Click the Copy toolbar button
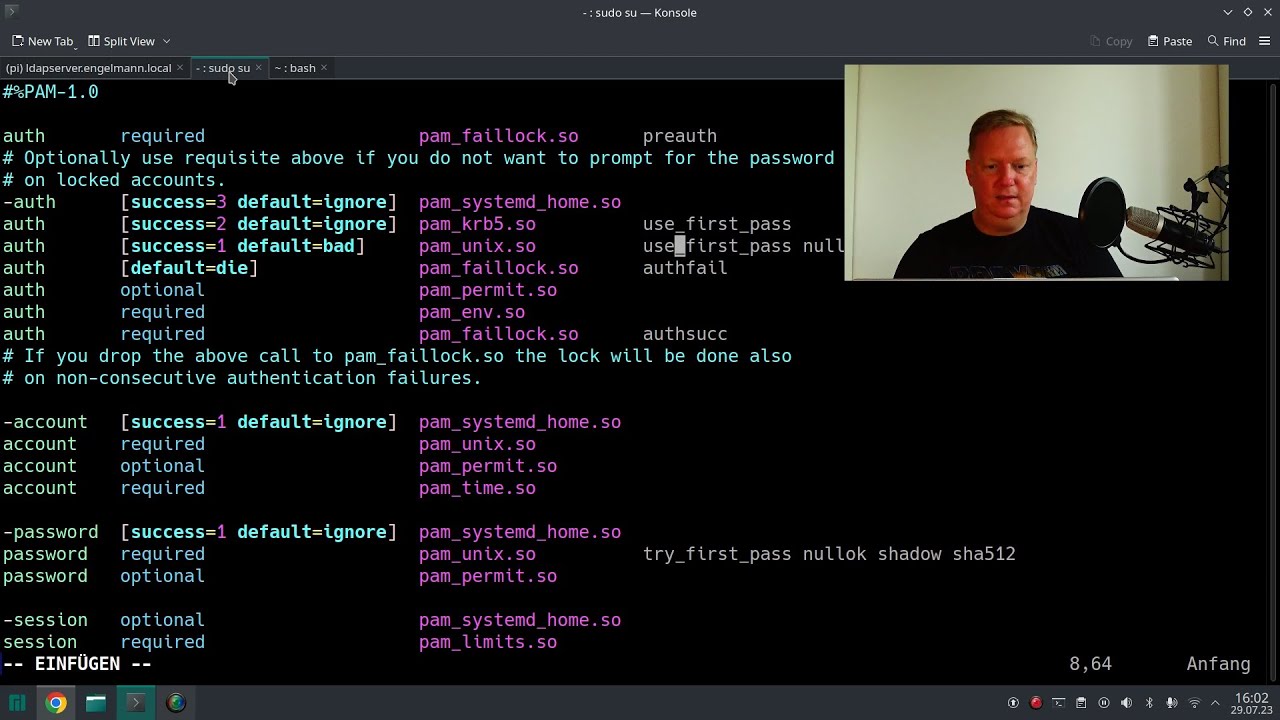 [1111, 41]
